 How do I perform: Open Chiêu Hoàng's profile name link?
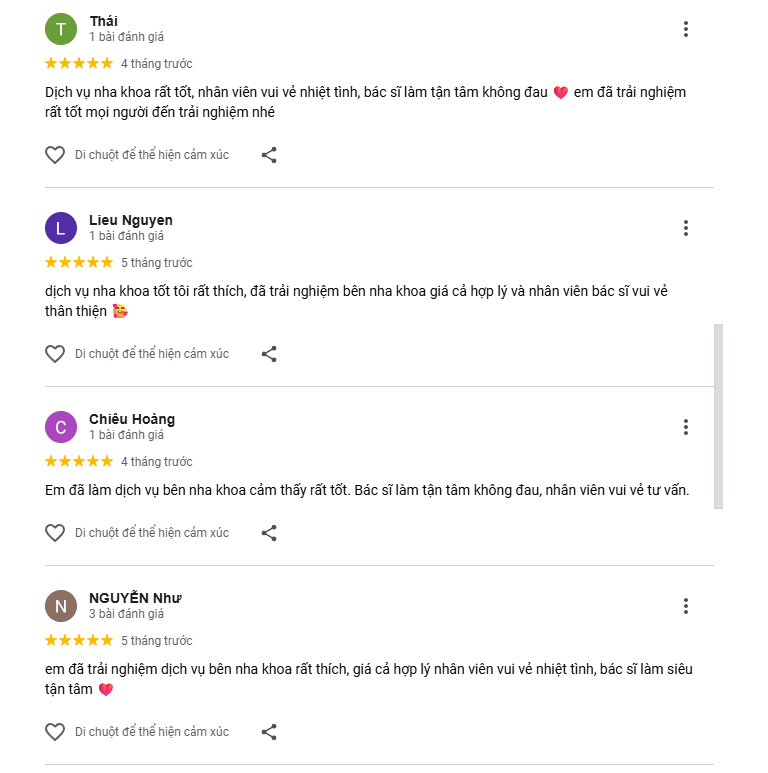[132, 419]
